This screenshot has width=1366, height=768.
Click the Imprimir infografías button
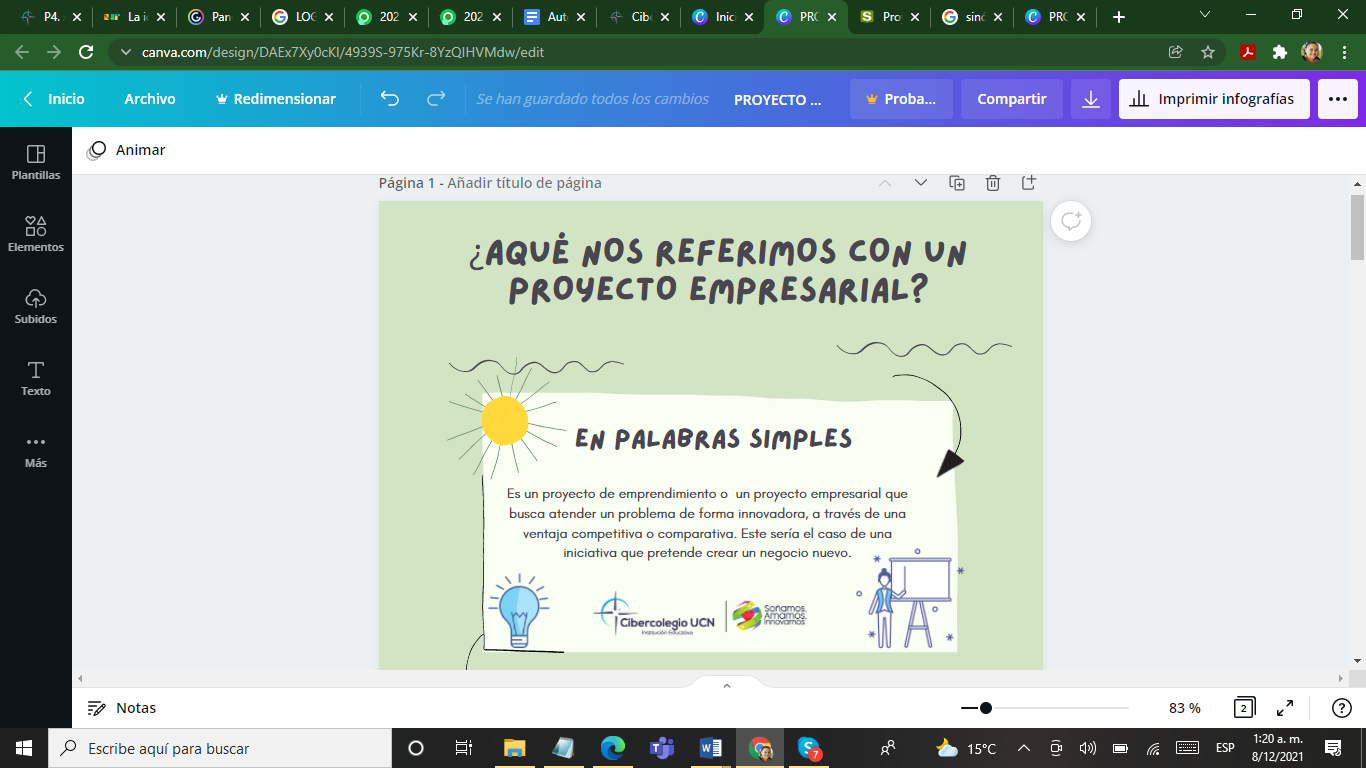[1213, 99]
